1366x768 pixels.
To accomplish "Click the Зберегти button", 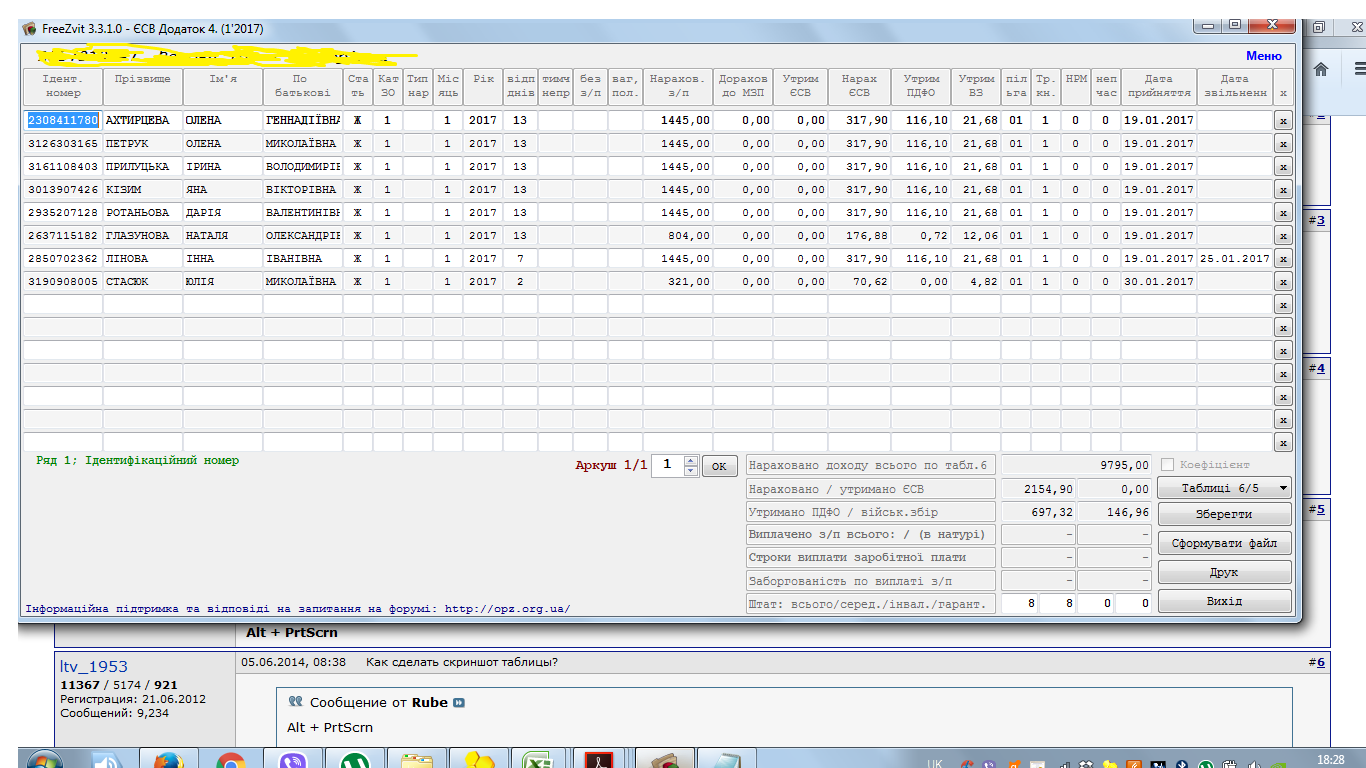I will 1224,513.
